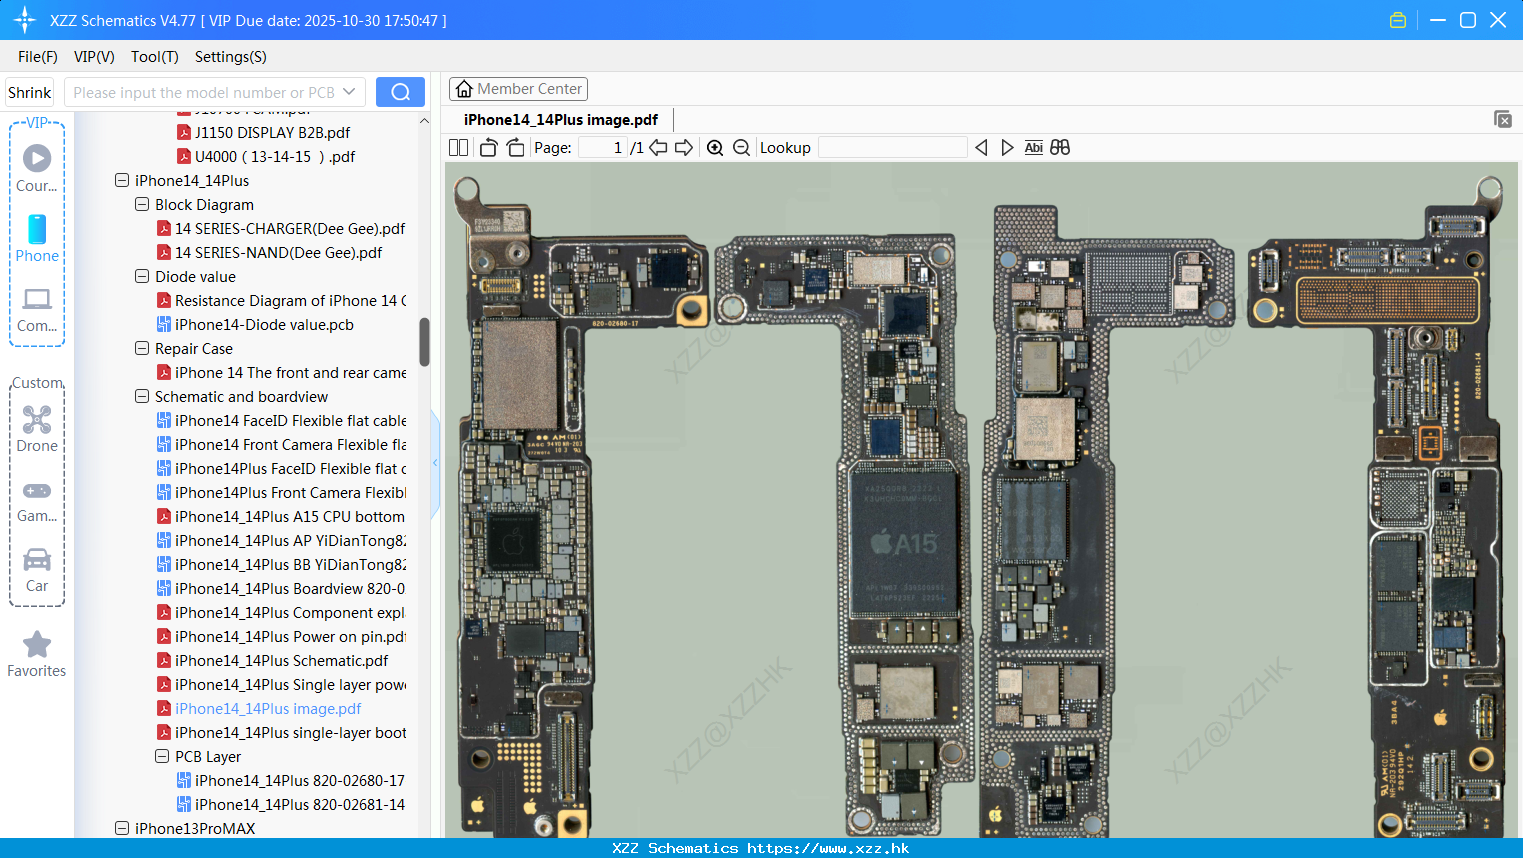Select Drone category in sidebar
The image size is (1523, 858).
pyautogui.click(x=37, y=429)
